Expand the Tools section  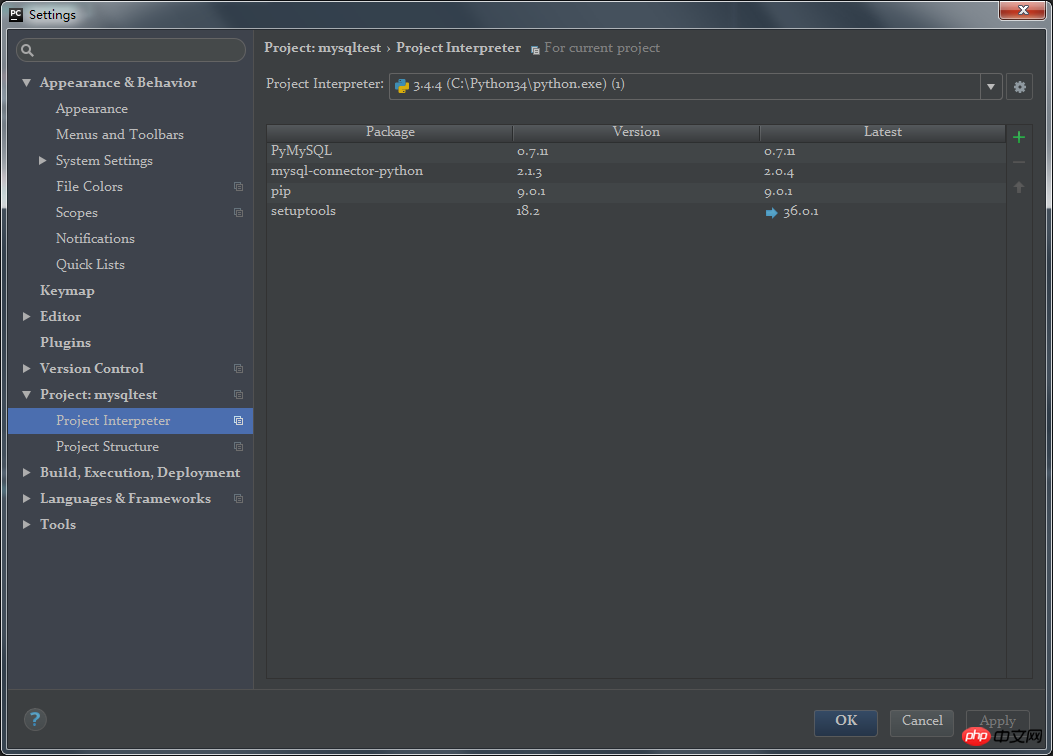(x=26, y=524)
